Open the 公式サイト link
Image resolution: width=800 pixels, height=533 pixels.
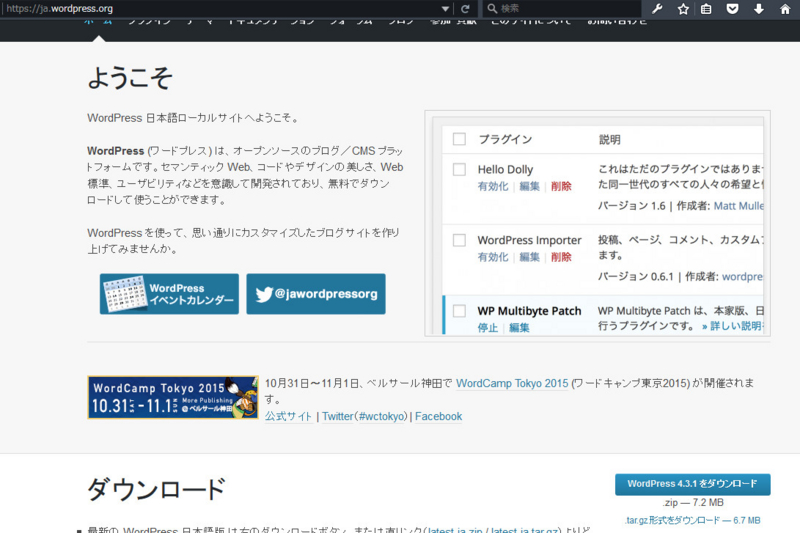(288, 416)
